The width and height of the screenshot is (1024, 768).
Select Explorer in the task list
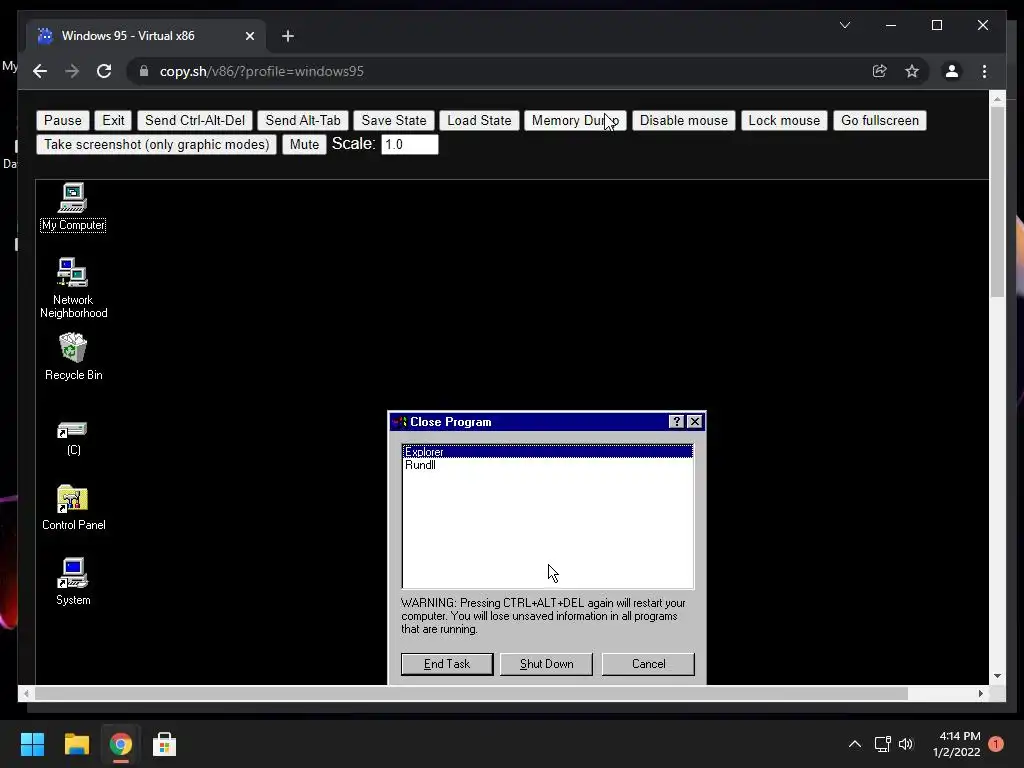(x=547, y=451)
